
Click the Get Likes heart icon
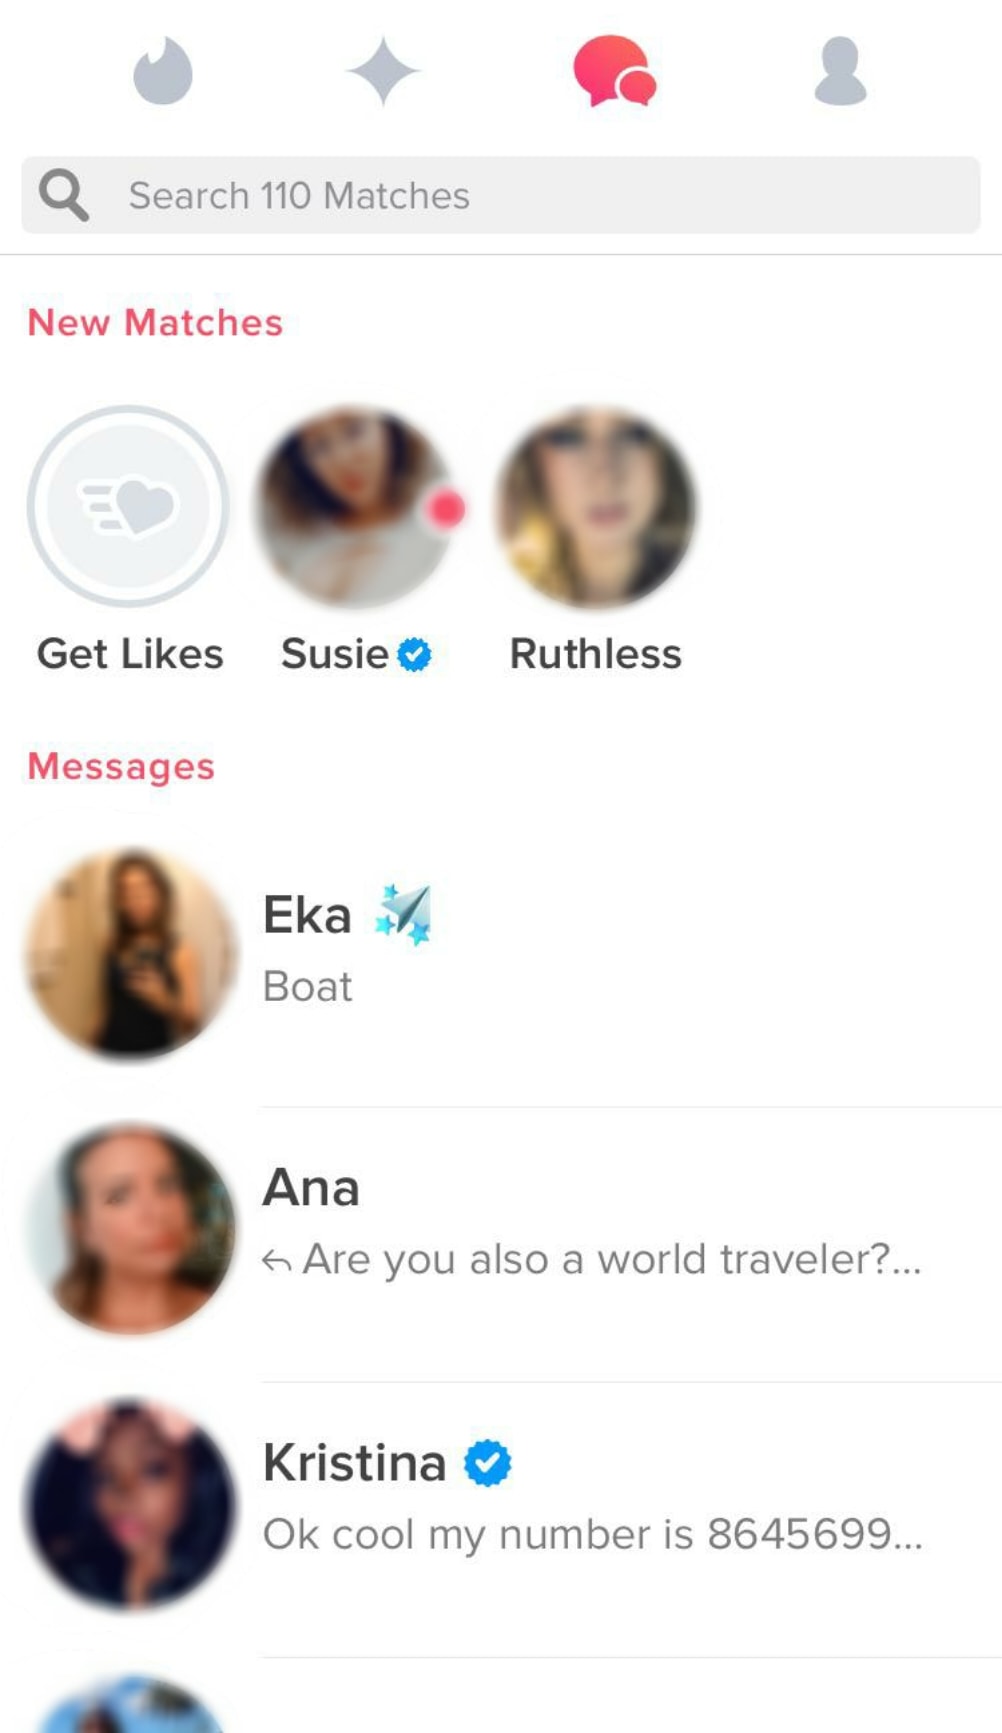click(x=128, y=506)
